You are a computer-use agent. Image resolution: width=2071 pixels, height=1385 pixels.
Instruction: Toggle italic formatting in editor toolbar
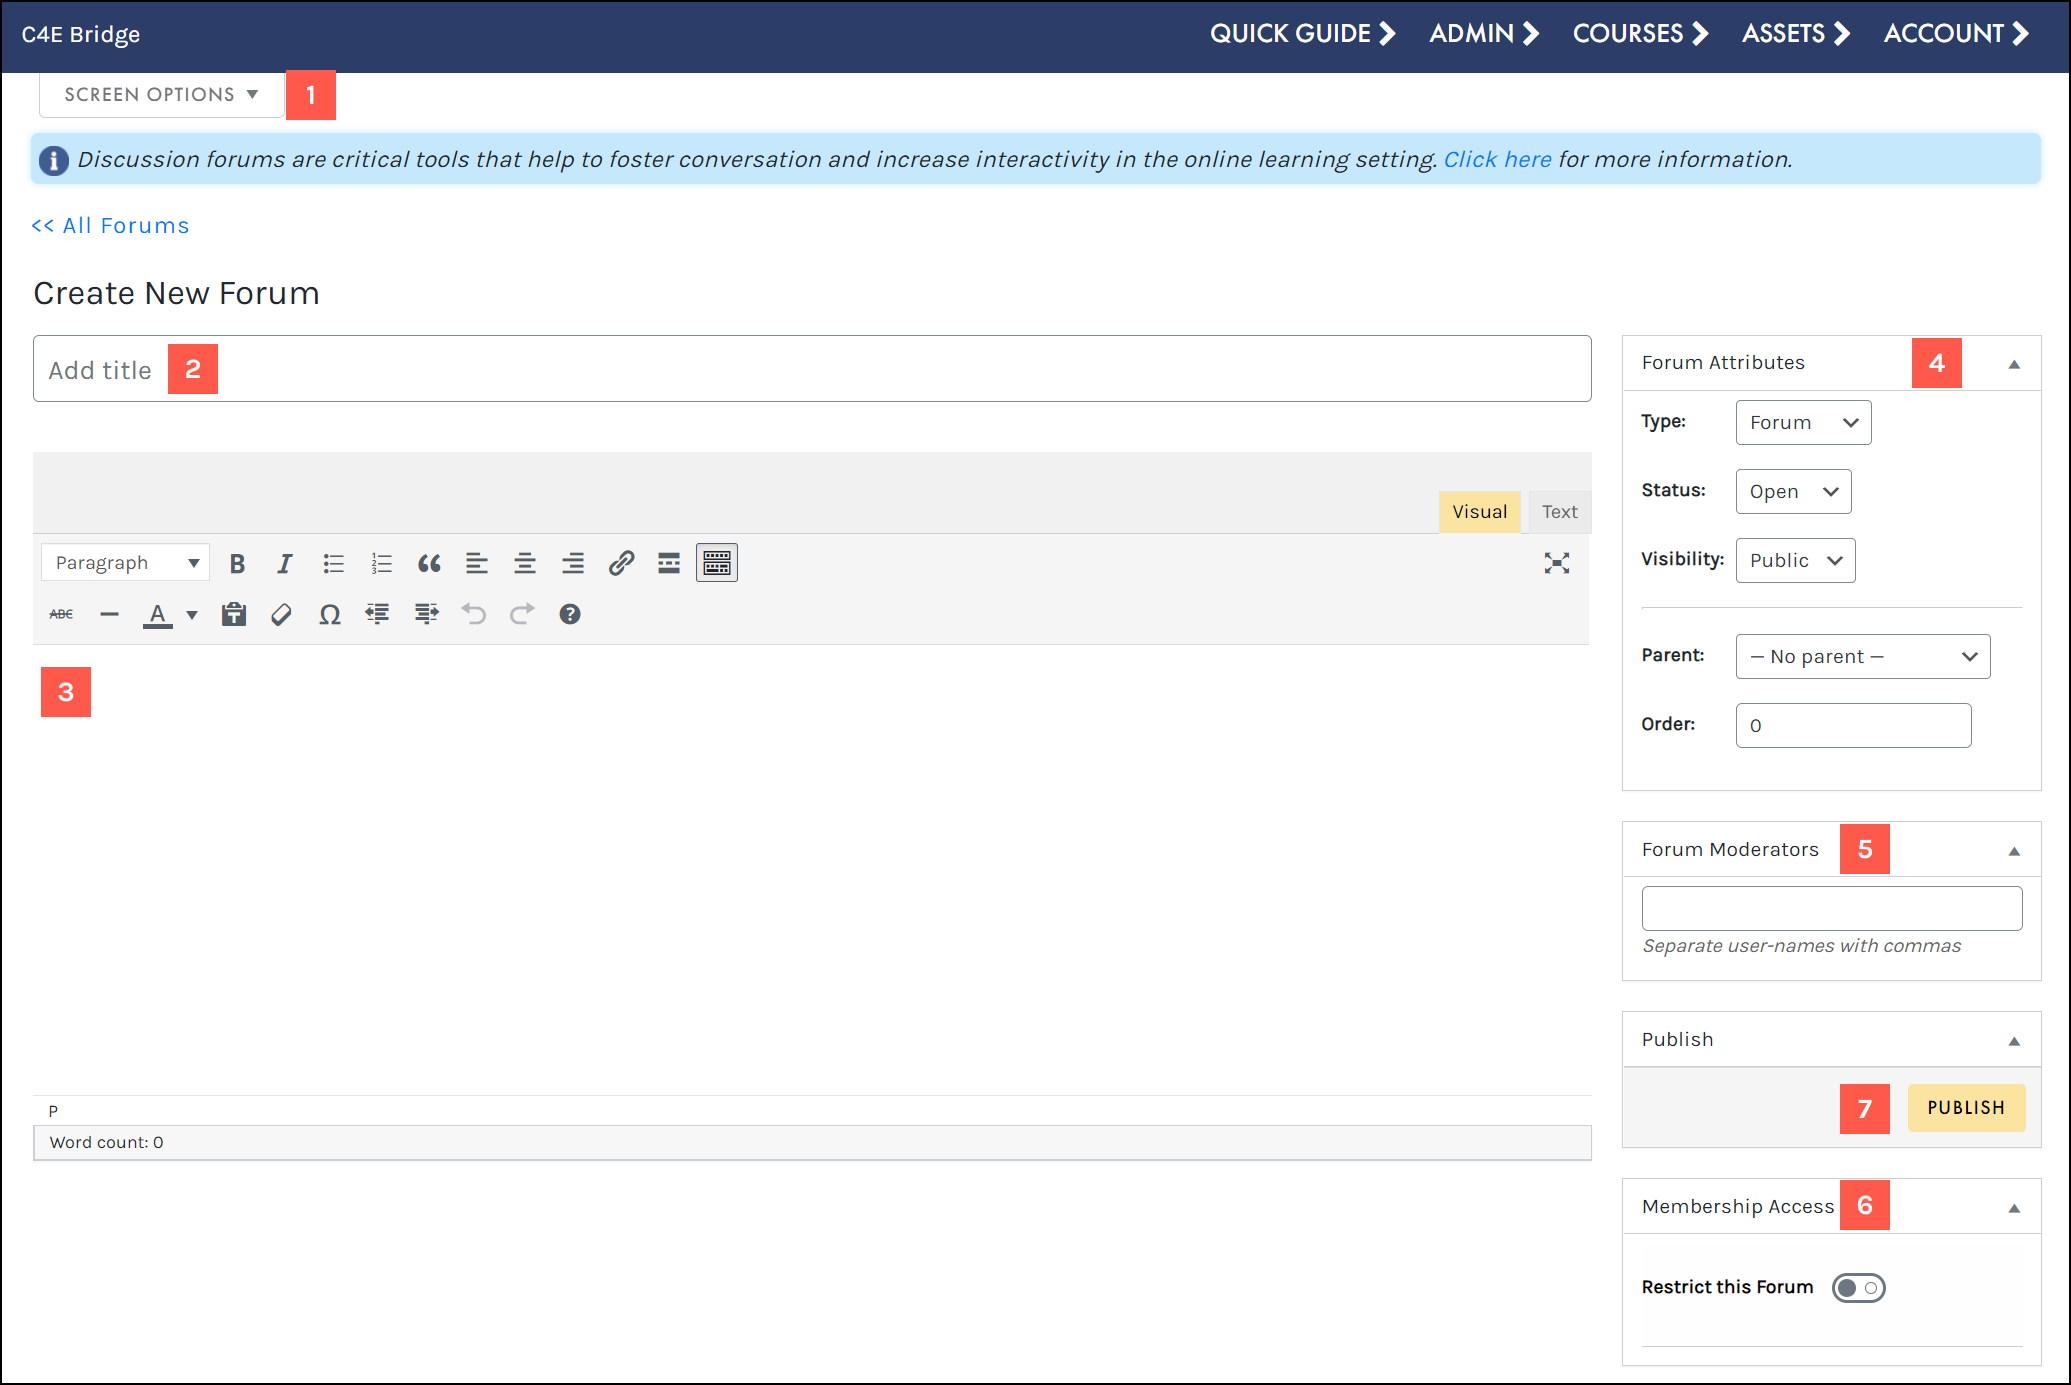tap(285, 563)
